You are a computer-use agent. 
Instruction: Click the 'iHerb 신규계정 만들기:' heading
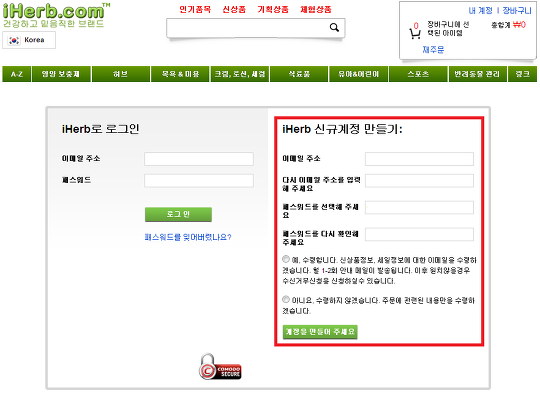(342, 129)
